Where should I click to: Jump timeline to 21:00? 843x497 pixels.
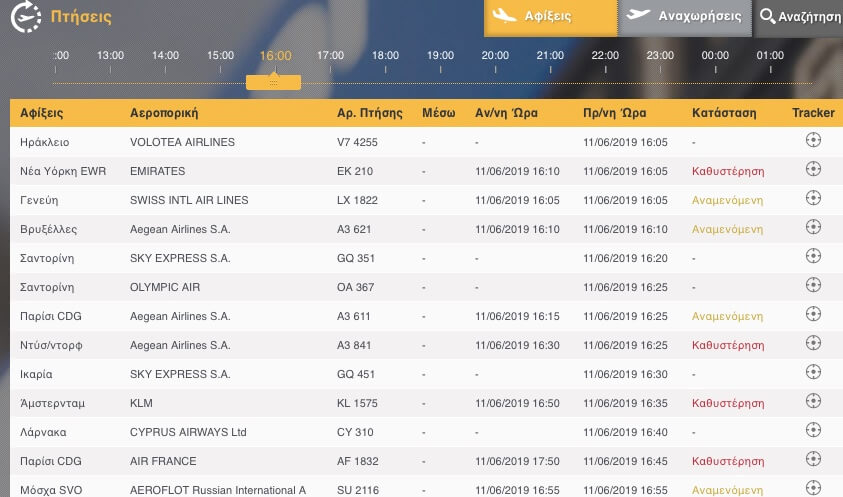coord(550,55)
